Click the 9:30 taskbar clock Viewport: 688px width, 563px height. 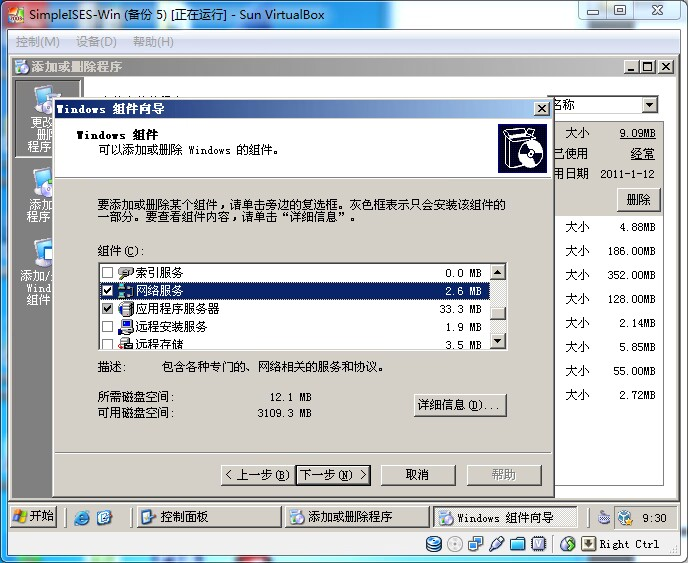(x=654, y=518)
